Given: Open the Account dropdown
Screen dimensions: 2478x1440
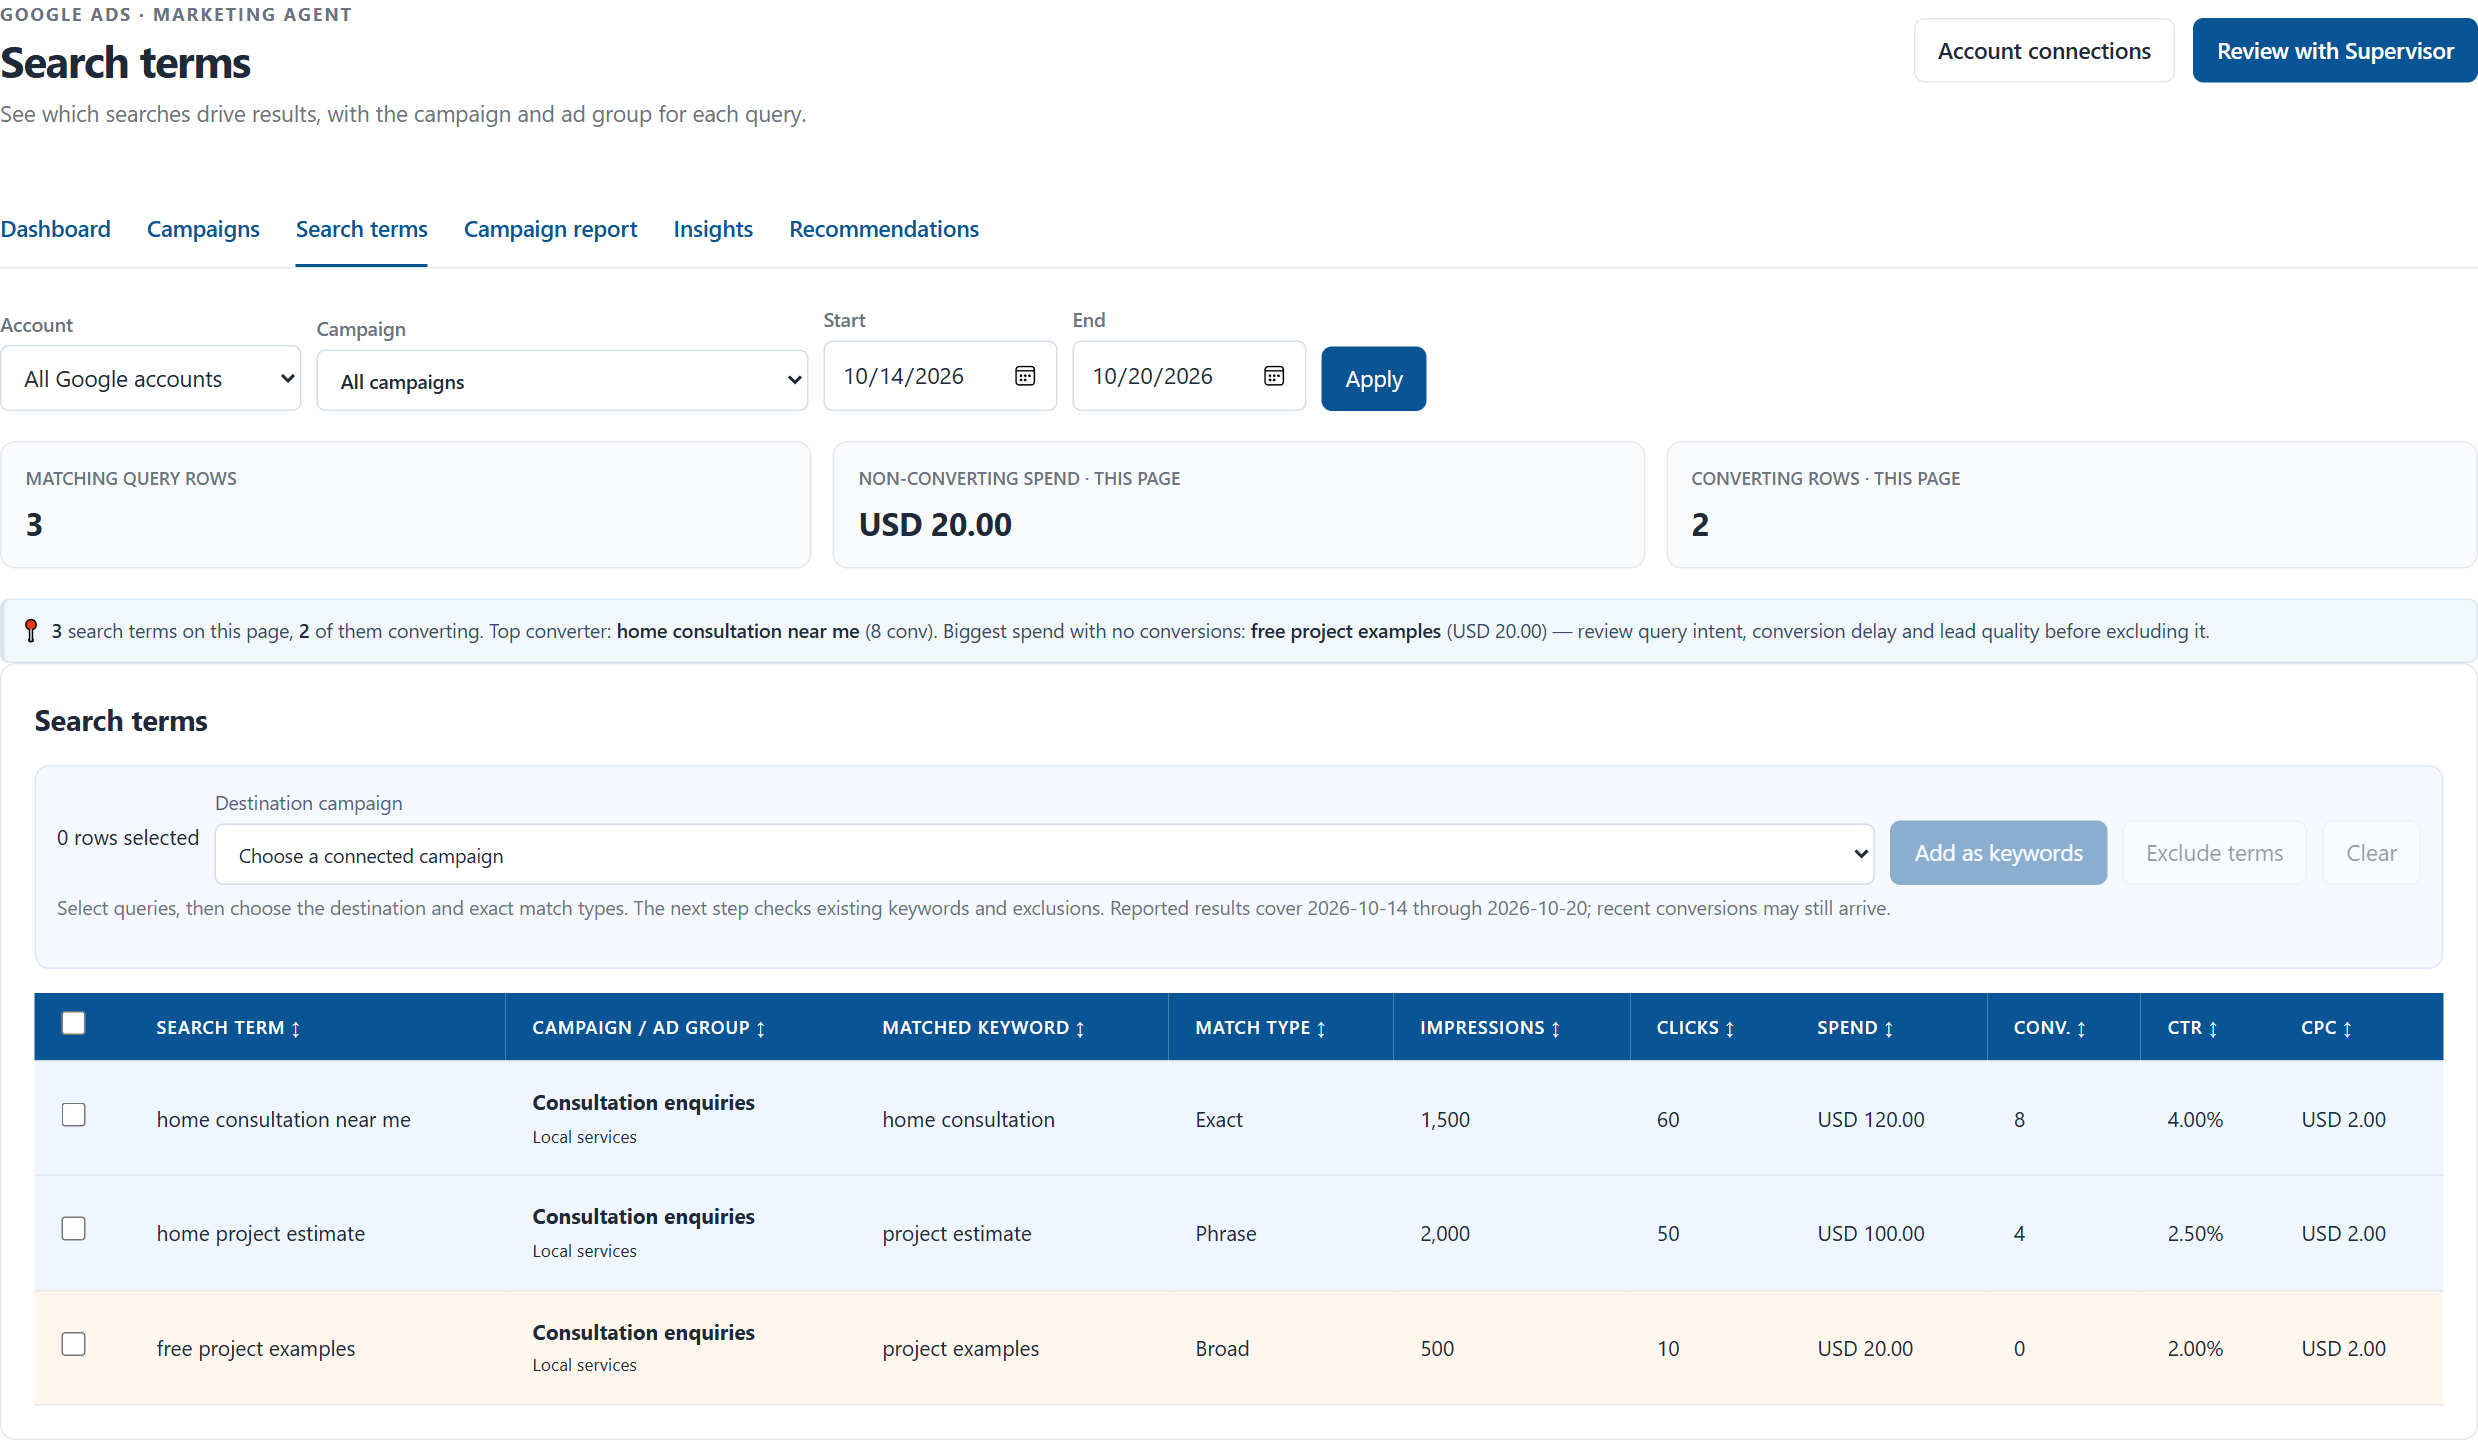Looking at the screenshot, I should tap(151, 378).
